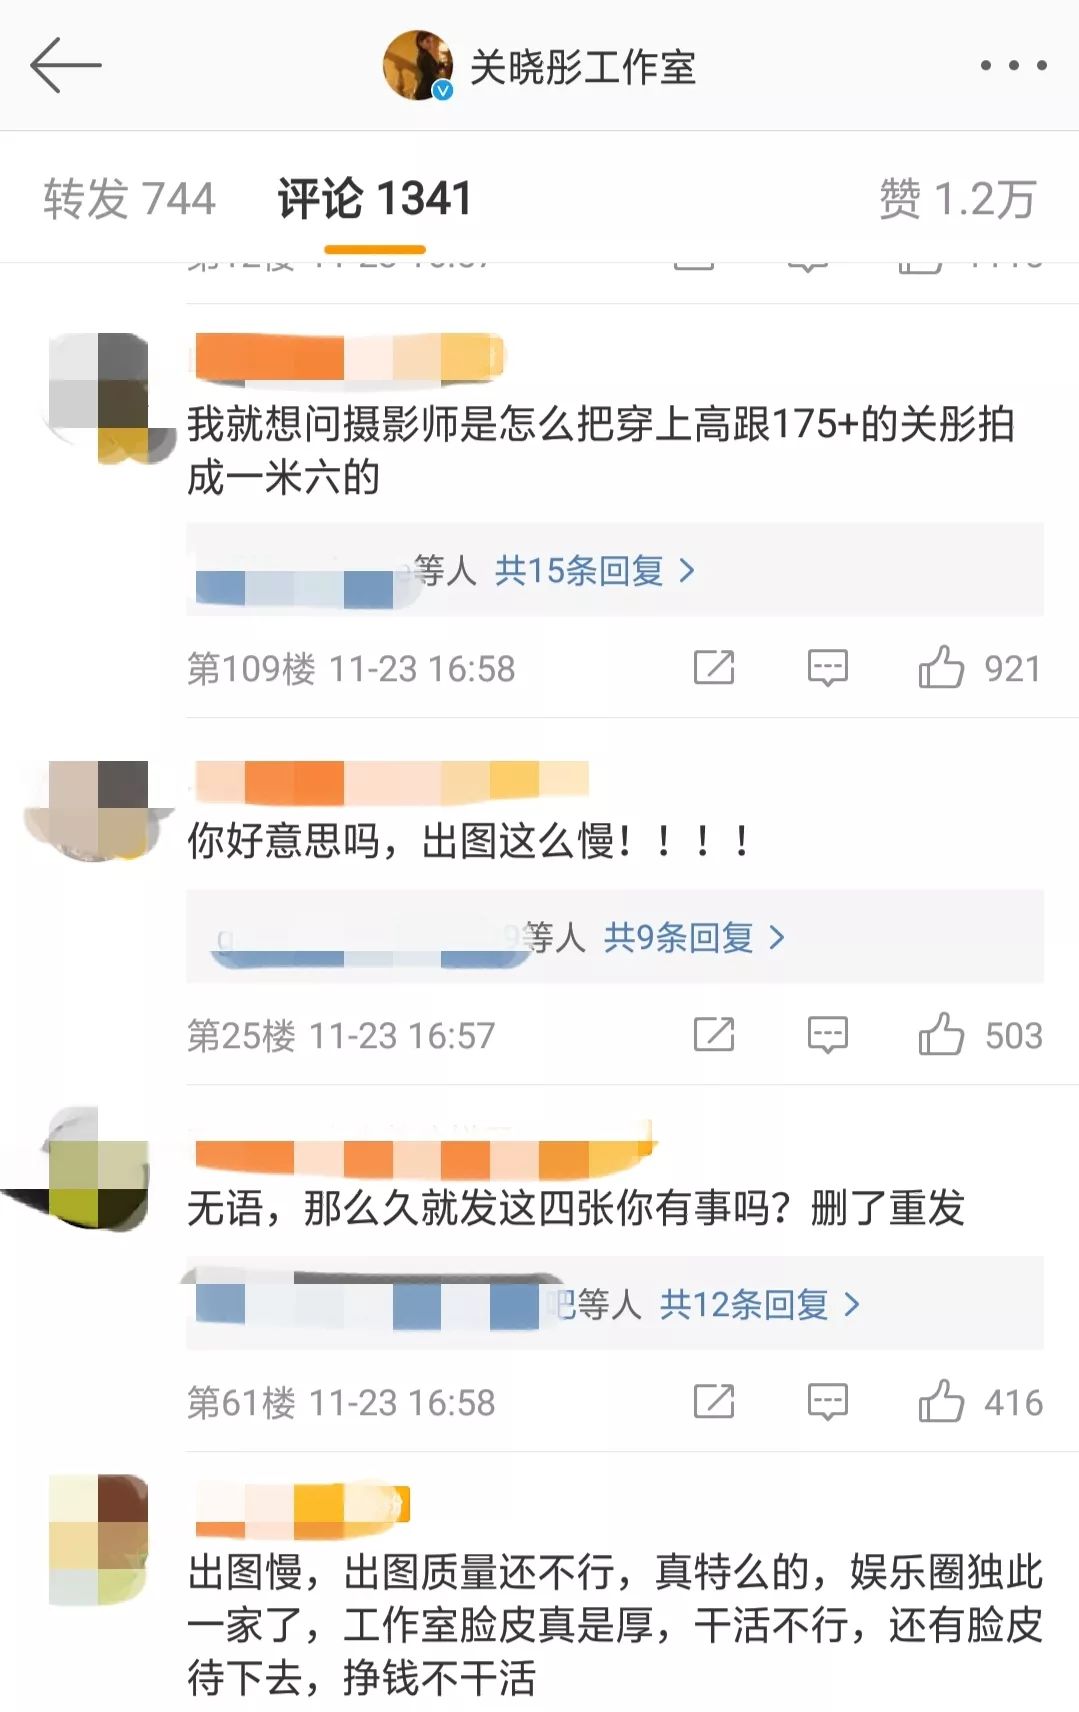1079x1712 pixels.
Task: Repost the floor 109 comment via share icon
Action: coord(714,667)
